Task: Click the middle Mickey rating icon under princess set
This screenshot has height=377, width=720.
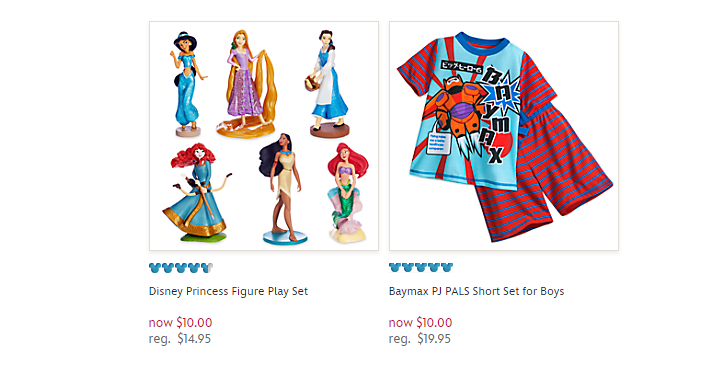Action: click(x=181, y=267)
